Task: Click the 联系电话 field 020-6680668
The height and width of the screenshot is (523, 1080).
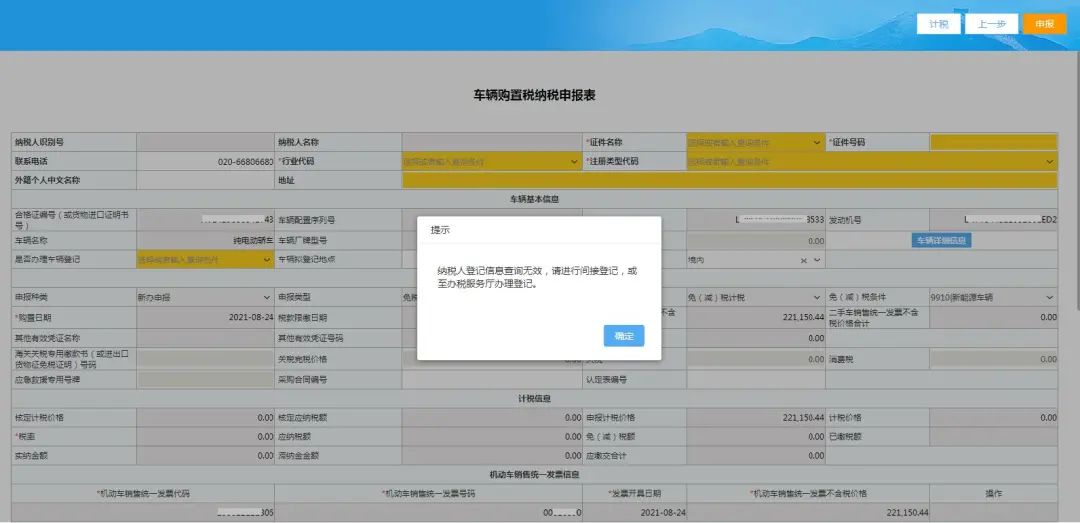Action: [x=205, y=162]
